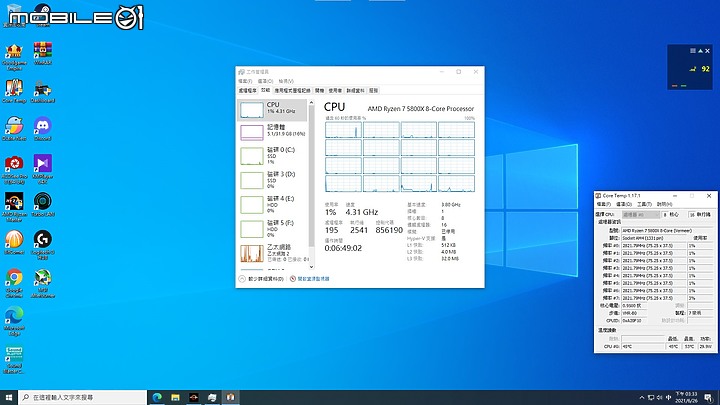The image size is (720, 405).
Task: Open the volume icon in system tray
Action: 659,398
